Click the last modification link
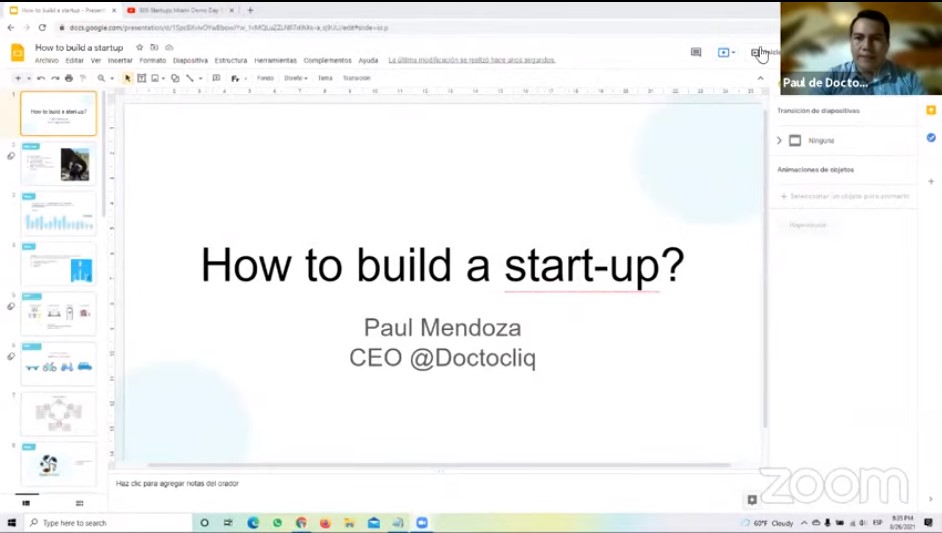The height and width of the screenshot is (533, 942). [x=472, y=60]
